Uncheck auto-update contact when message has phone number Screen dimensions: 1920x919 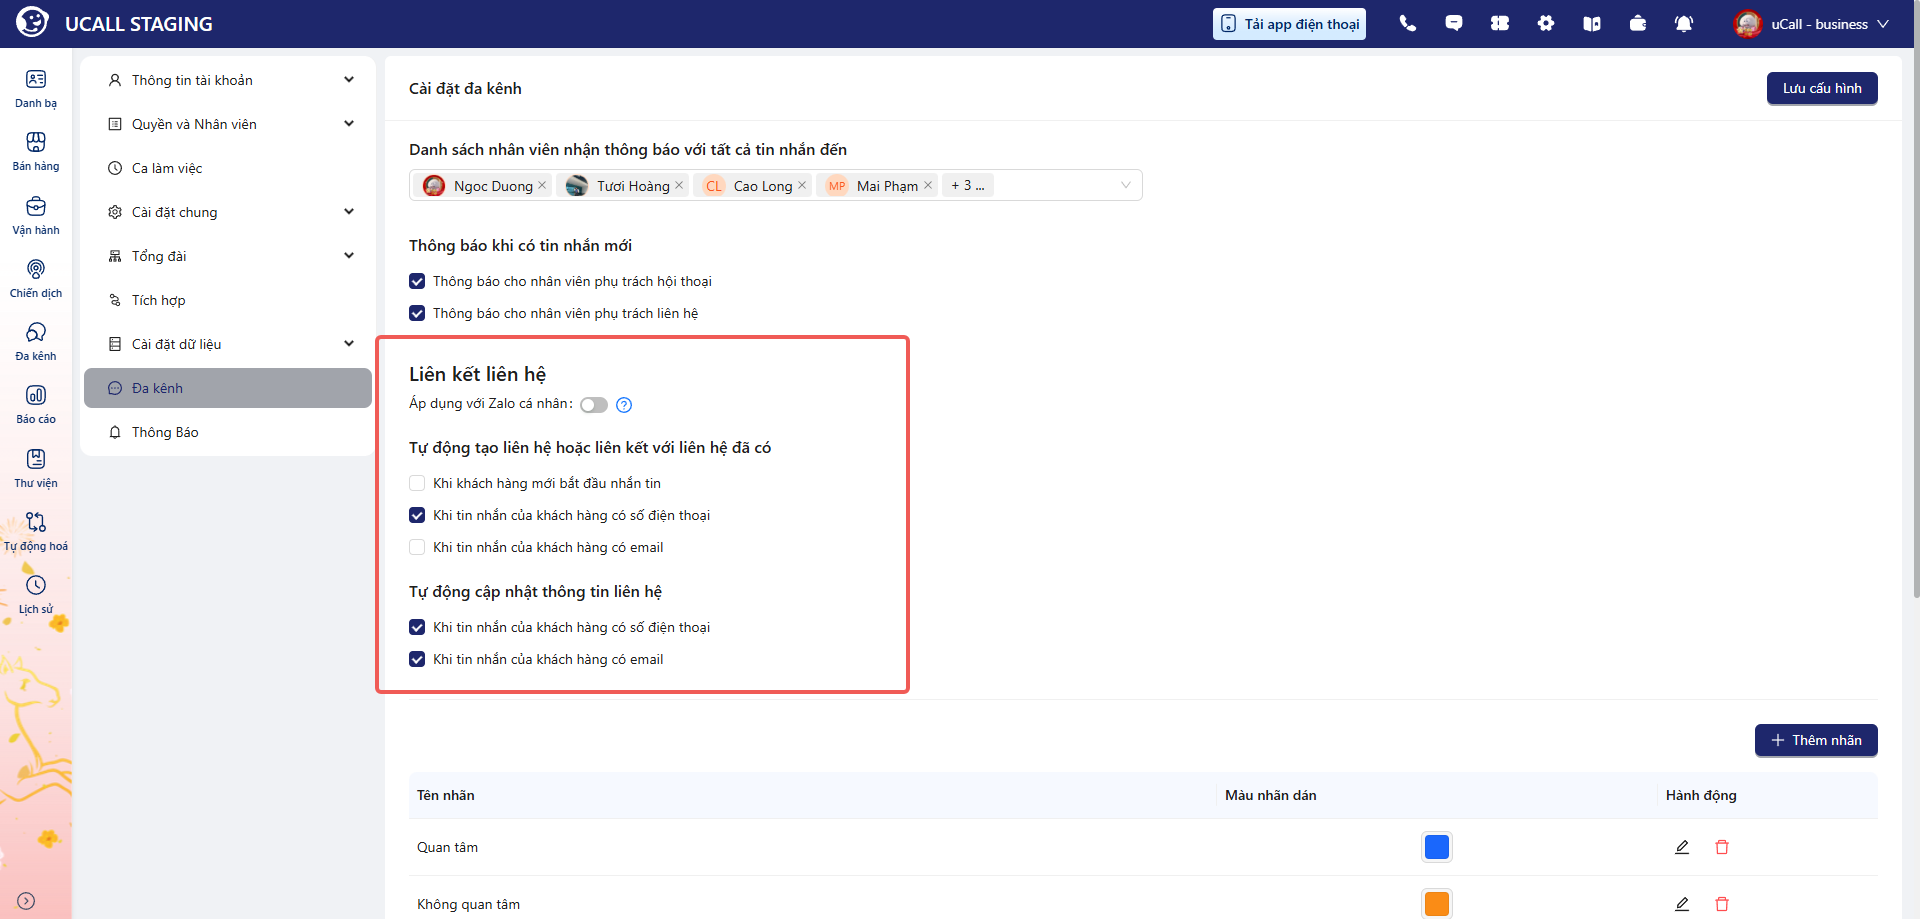tap(417, 627)
